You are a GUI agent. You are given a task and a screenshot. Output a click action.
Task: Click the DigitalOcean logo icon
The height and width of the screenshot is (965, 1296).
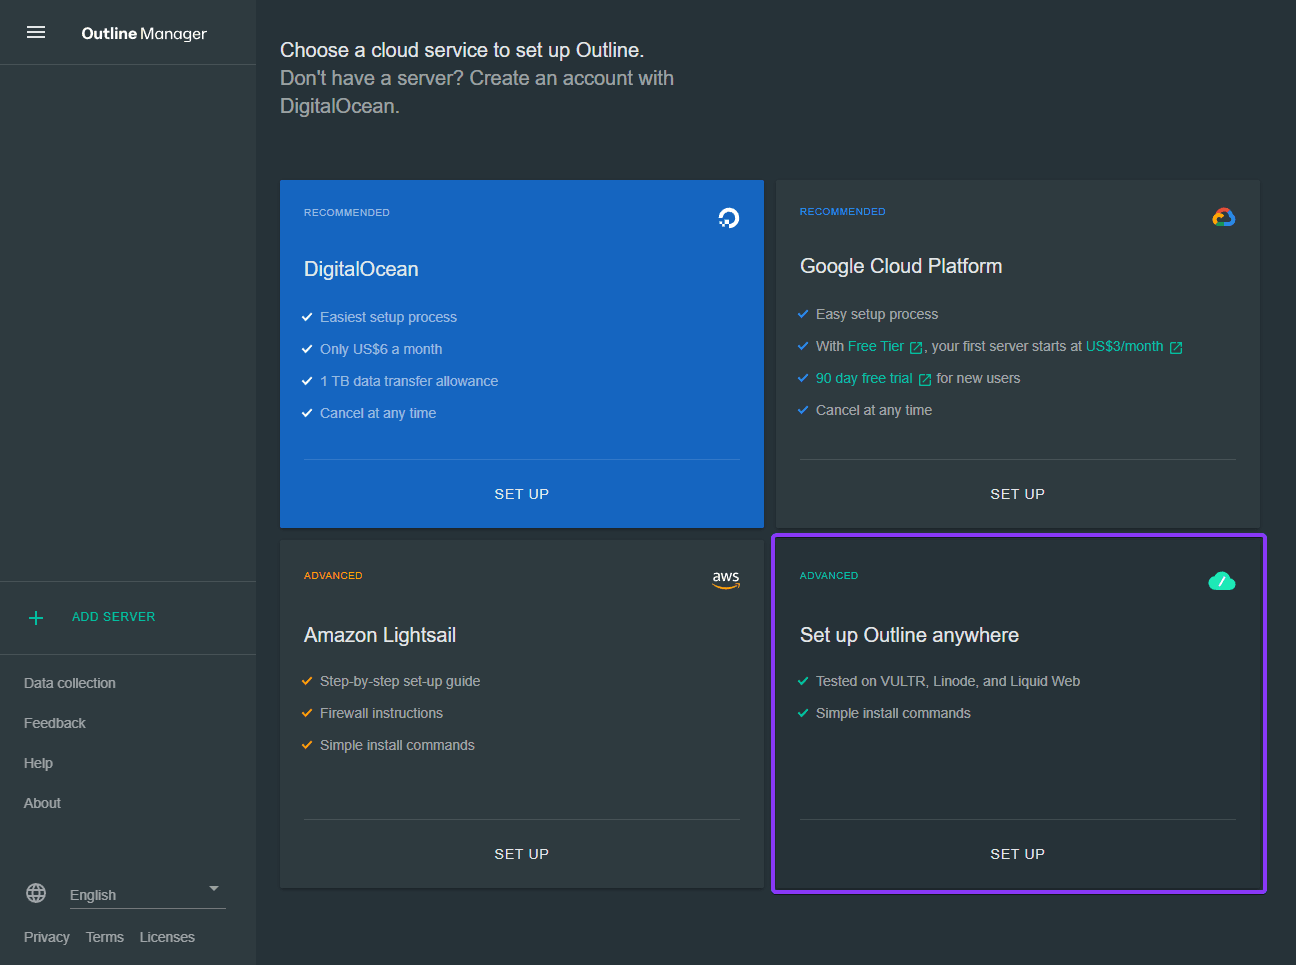(x=728, y=218)
